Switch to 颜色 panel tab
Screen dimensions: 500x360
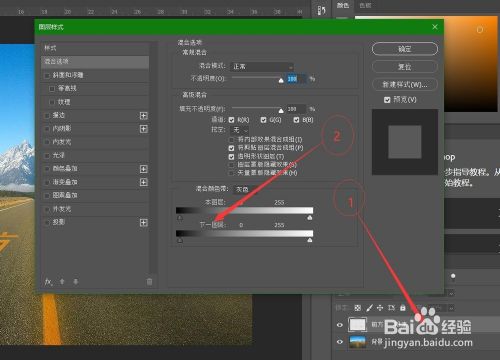pos(343,5)
